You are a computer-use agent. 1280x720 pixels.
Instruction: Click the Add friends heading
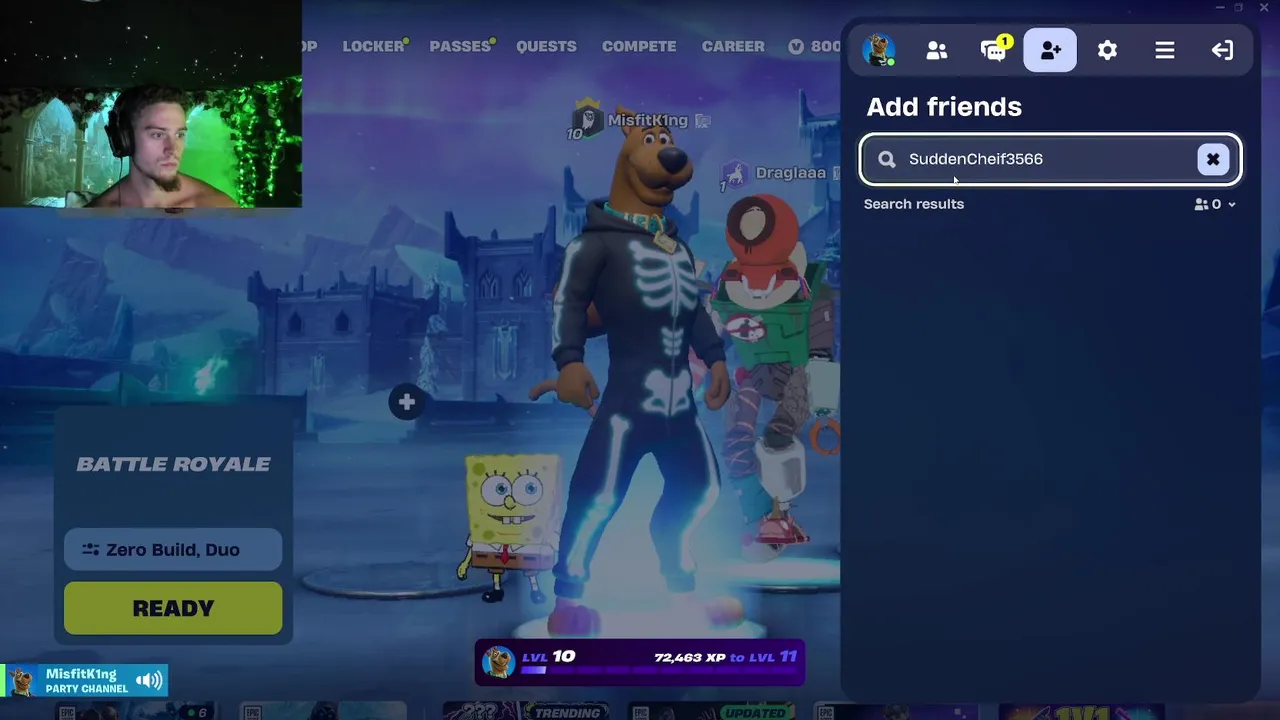pos(944,107)
